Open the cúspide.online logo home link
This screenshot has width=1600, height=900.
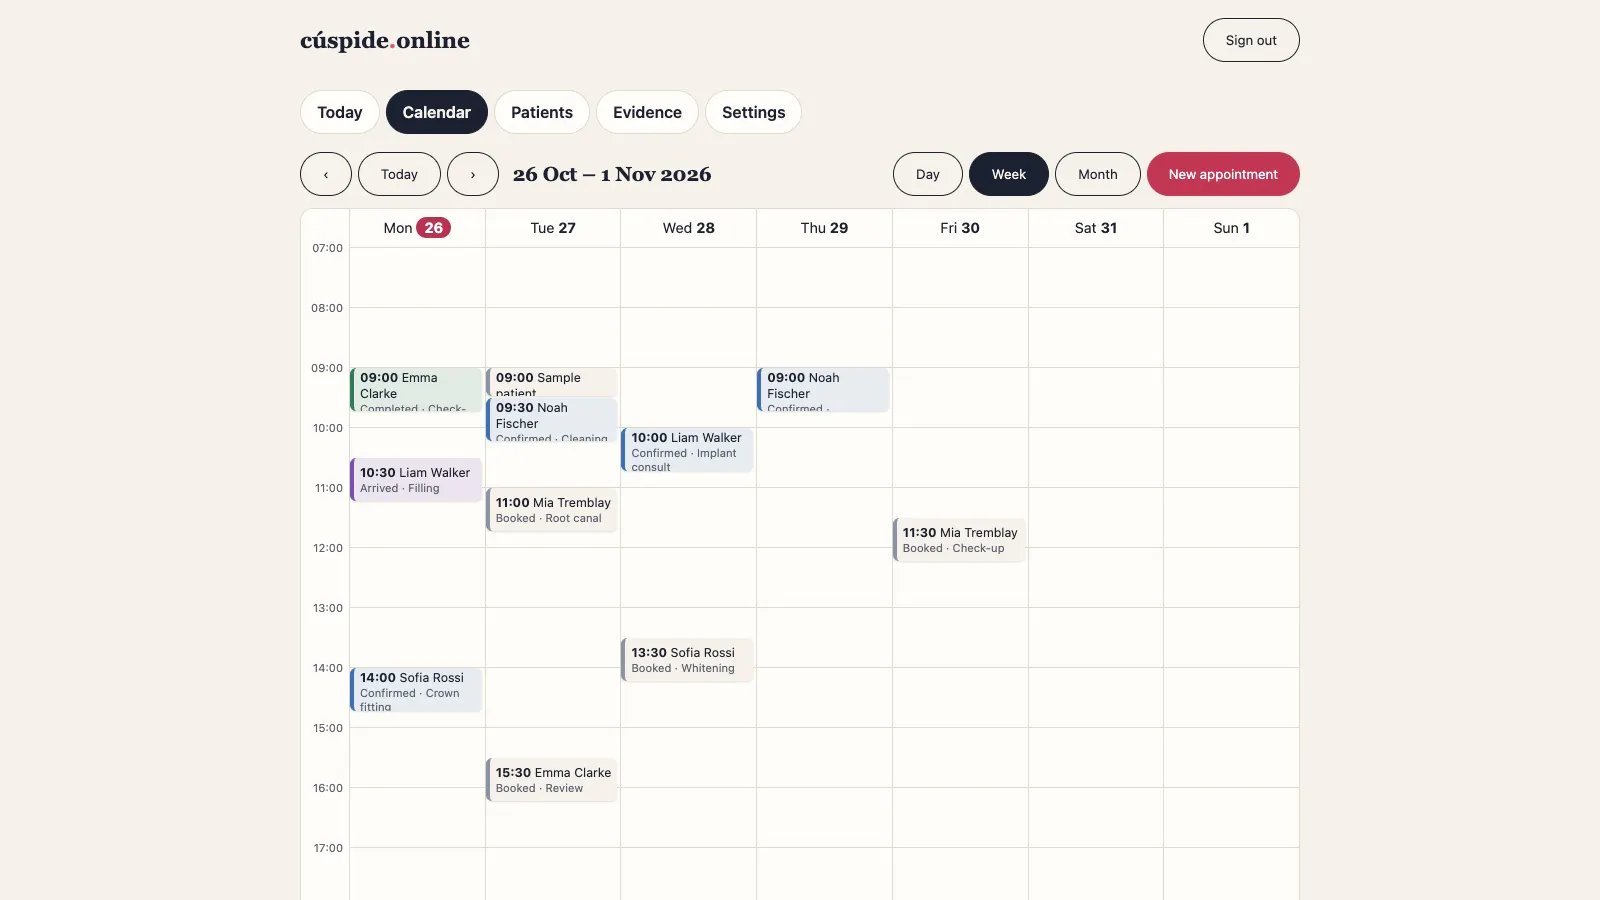pos(385,40)
